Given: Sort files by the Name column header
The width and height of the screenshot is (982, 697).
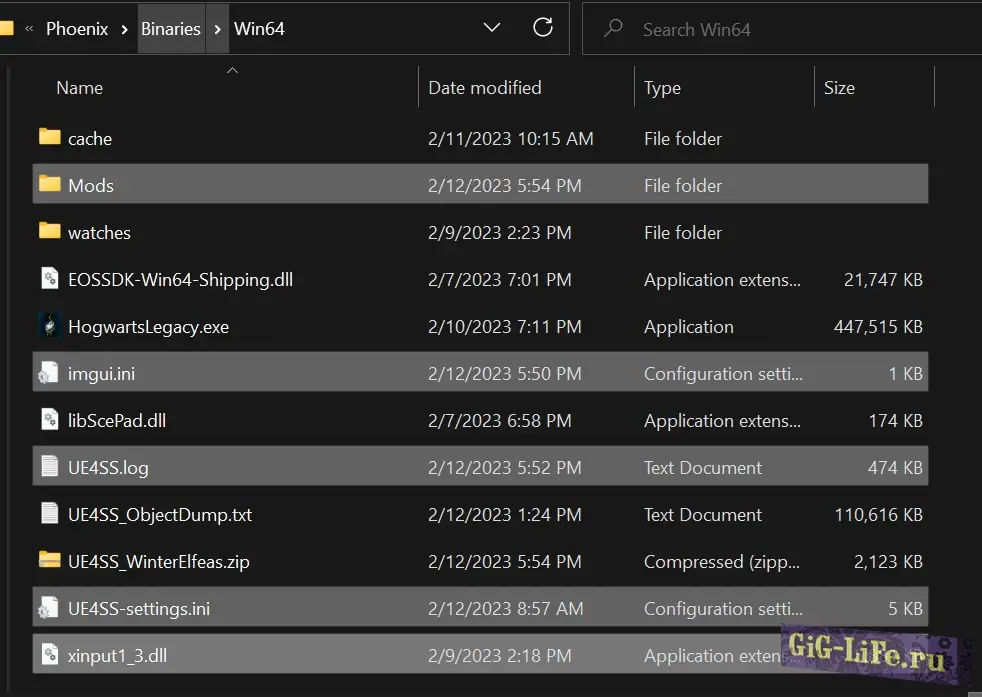Looking at the screenshot, I should tap(80, 88).
